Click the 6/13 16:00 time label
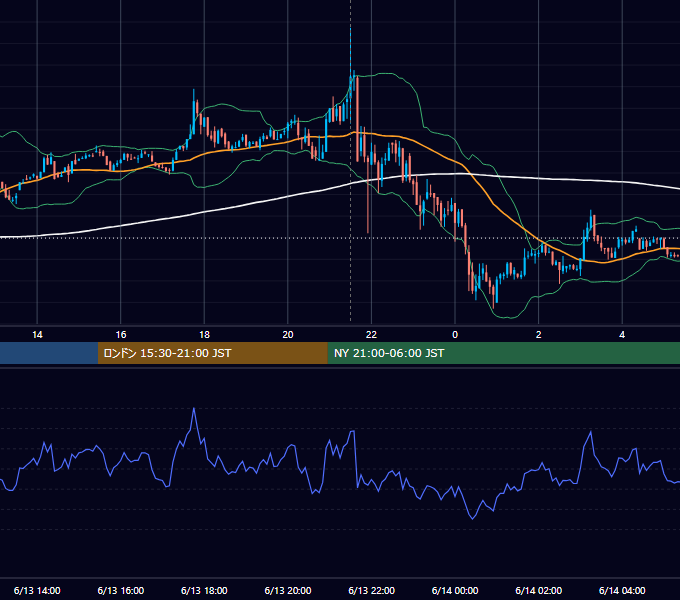 (x=121, y=590)
